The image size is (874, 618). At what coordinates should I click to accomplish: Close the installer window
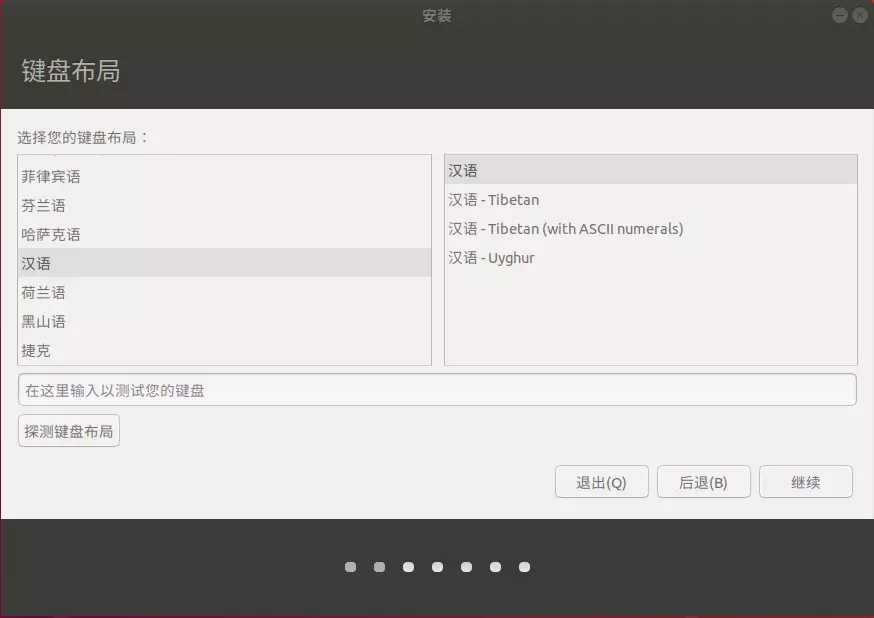pos(859,15)
